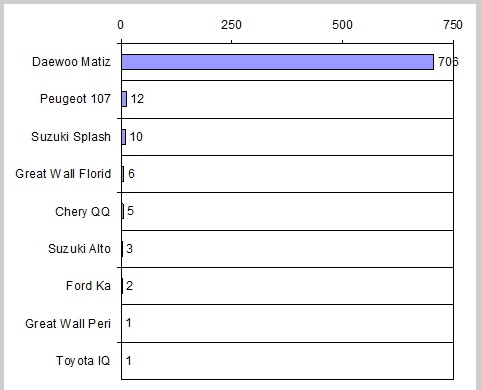Select the 250 axis tick label
The width and height of the screenshot is (481, 390).
(x=231, y=25)
